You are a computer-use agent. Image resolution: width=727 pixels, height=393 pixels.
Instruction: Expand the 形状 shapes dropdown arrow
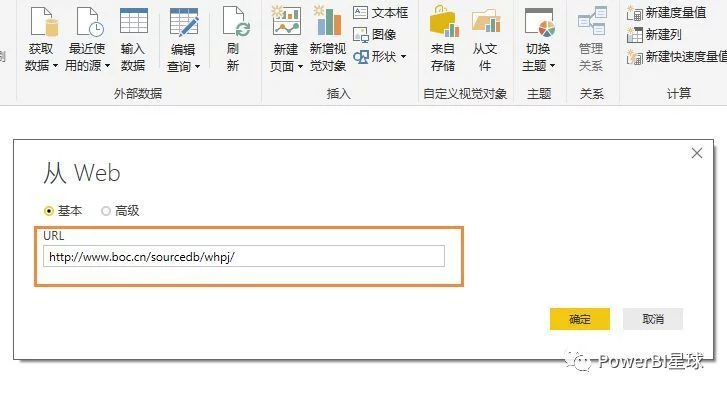click(x=403, y=57)
